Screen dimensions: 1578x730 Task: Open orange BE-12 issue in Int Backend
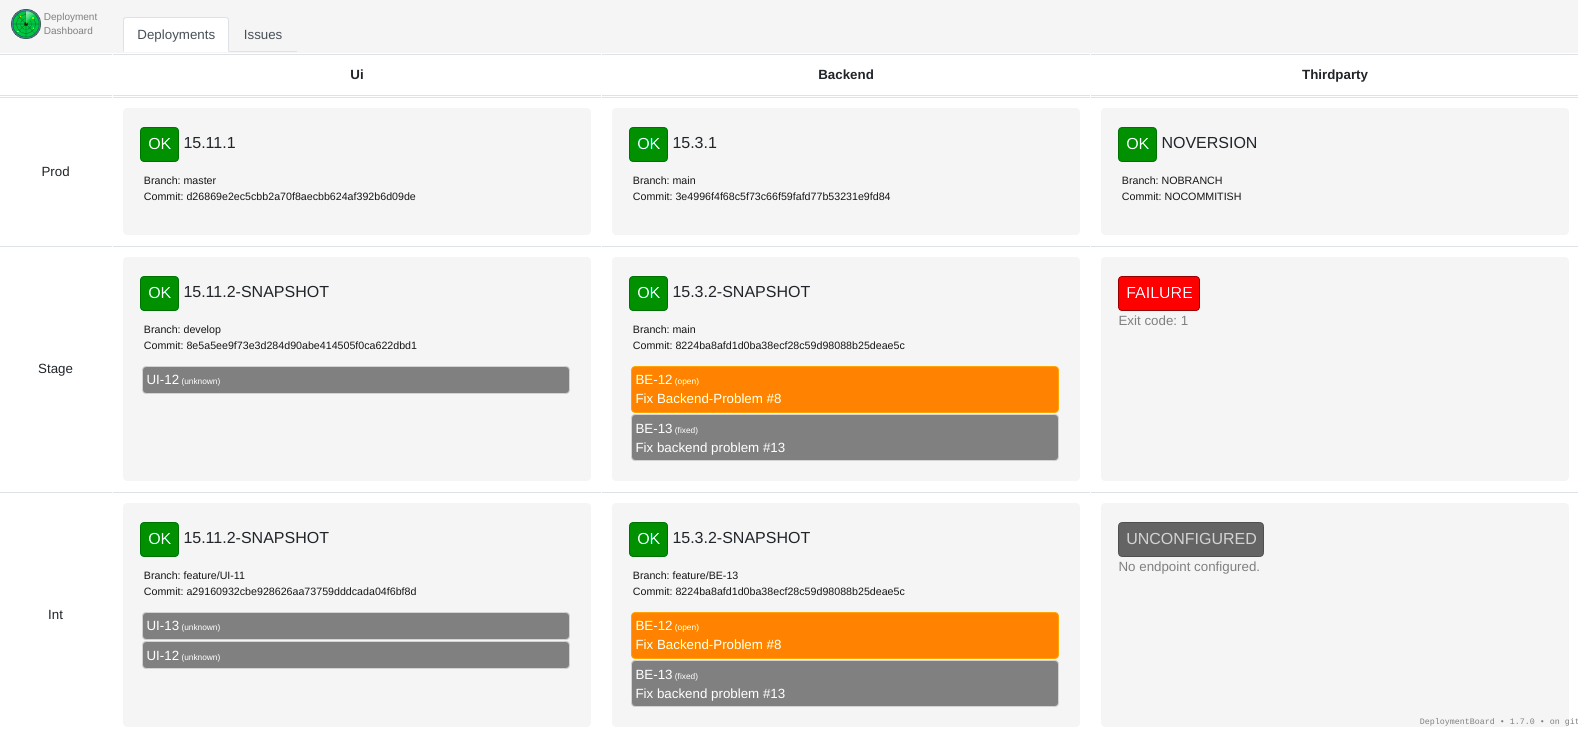point(845,635)
